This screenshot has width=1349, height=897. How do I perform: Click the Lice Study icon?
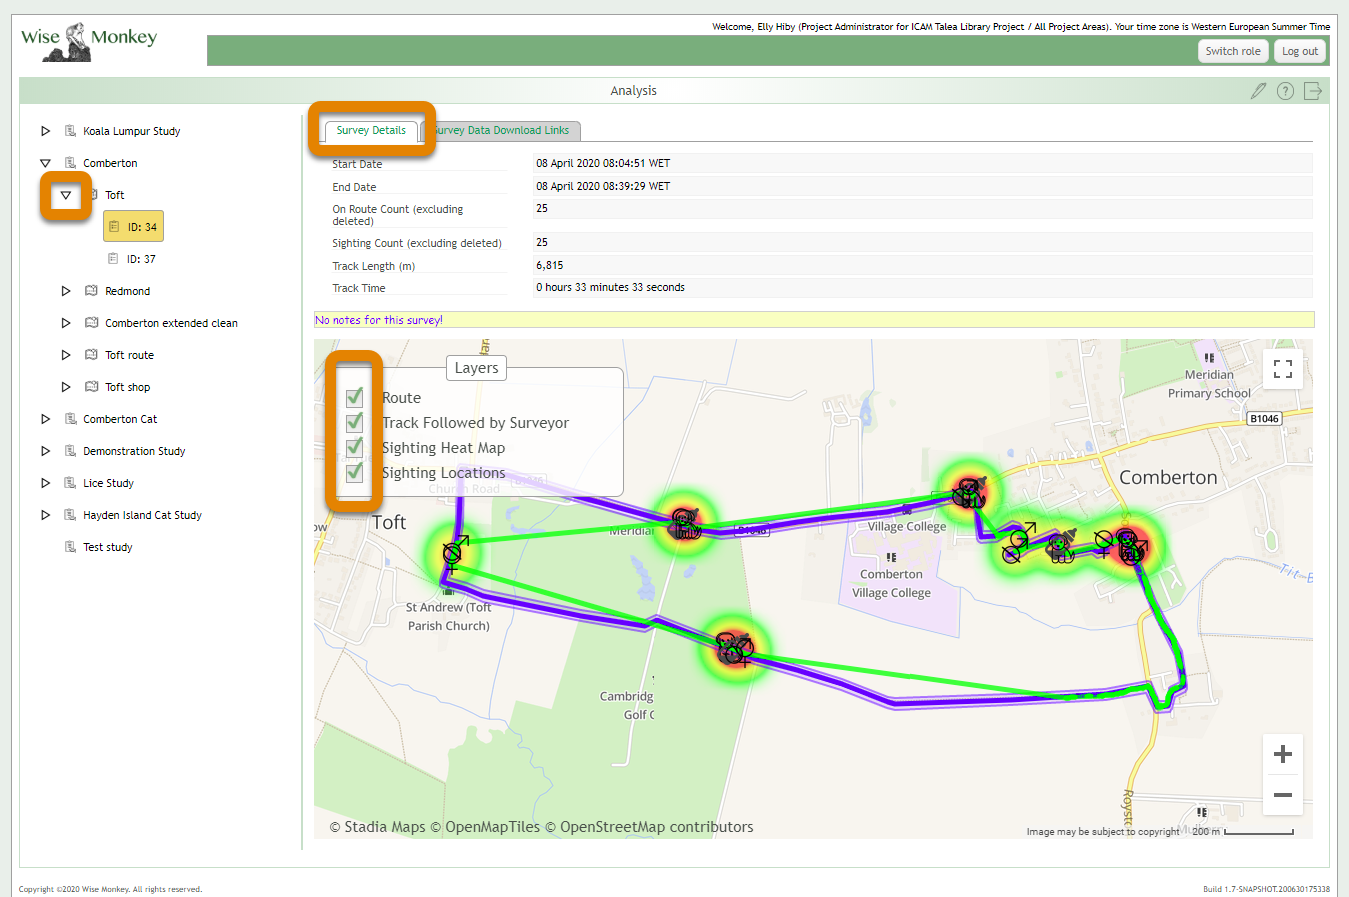(70, 483)
